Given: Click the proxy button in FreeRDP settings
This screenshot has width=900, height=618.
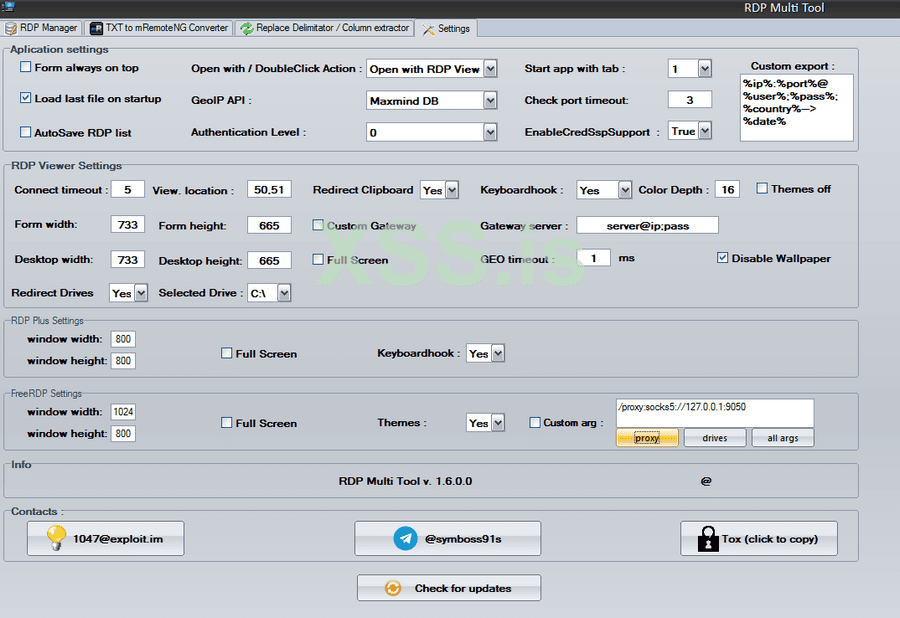Looking at the screenshot, I should coord(647,438).
